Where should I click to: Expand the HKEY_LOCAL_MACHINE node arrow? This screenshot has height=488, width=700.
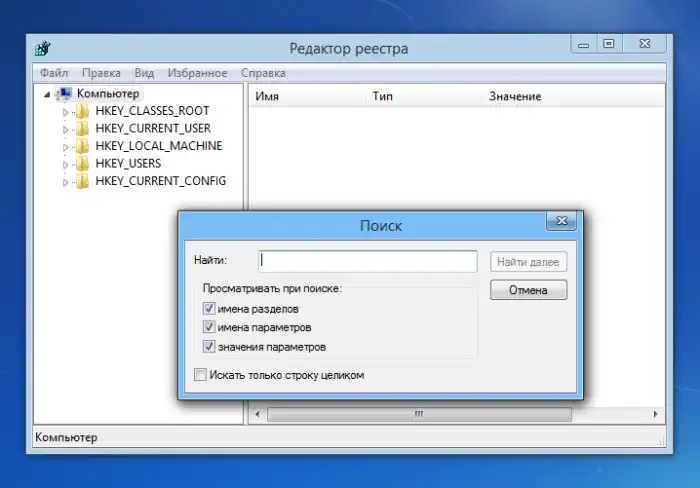tap(66, 147)
